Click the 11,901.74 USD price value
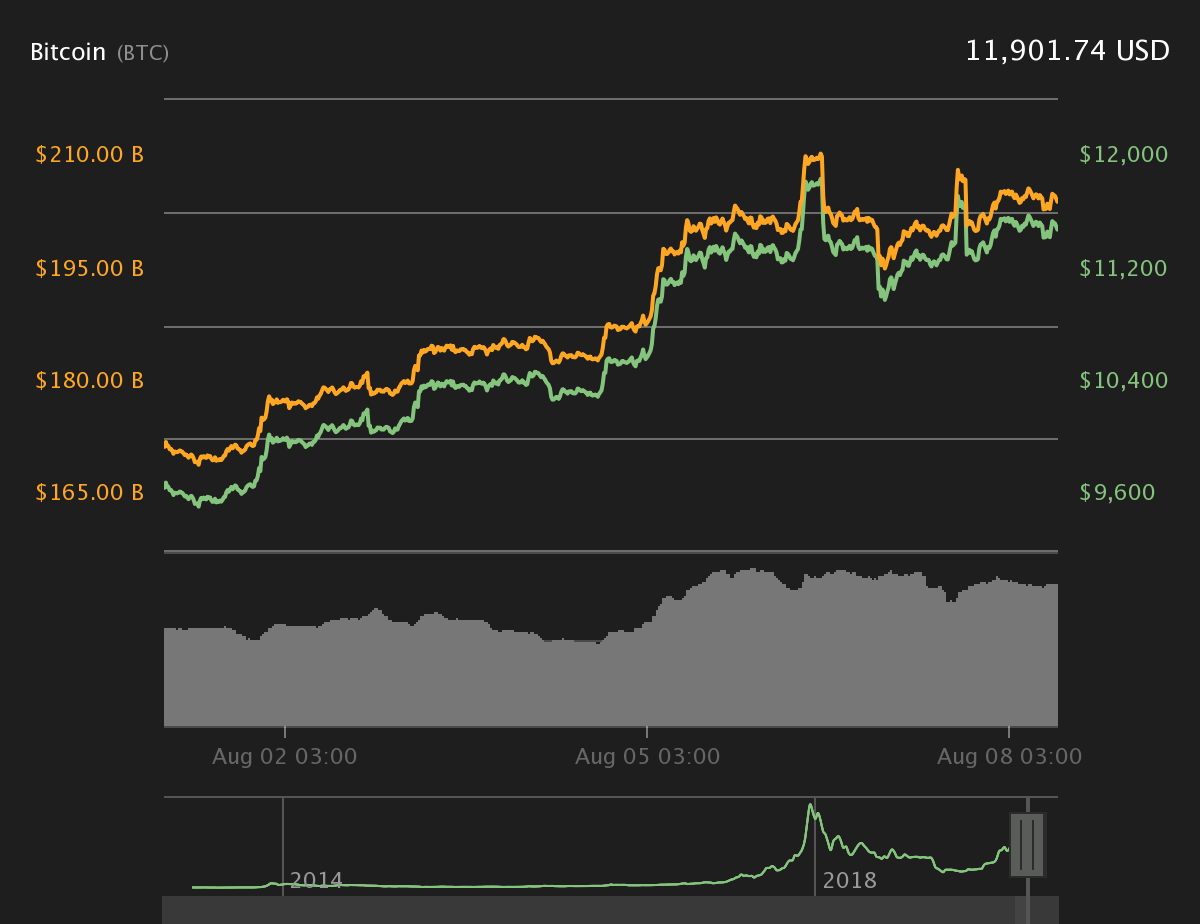1200x924 pixels. pyautogui.click(x=1067, y=51)
